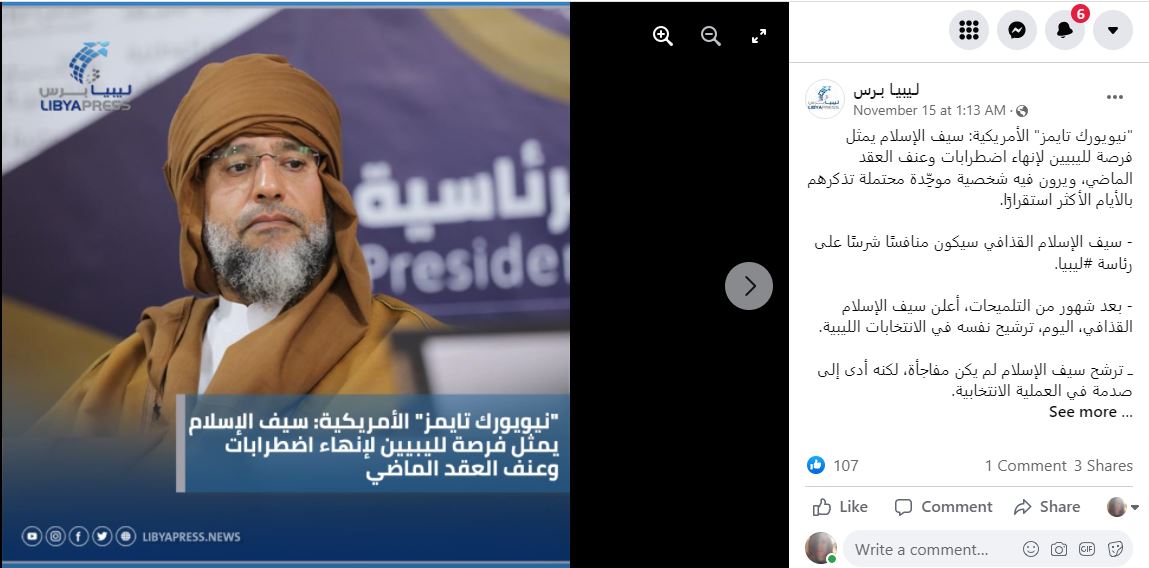Image resolution: width=1149 pixels, height=568 pixels.
Task: Insert an emoji into the comment
Action: 1030,549
